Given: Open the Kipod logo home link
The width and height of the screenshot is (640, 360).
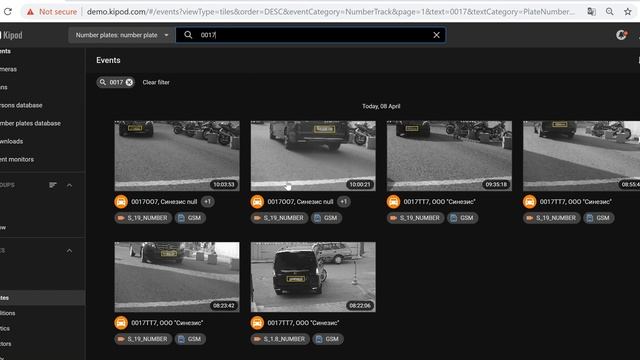Looking at the screenshot, I should pyautogui.click(x=11, y=35).
